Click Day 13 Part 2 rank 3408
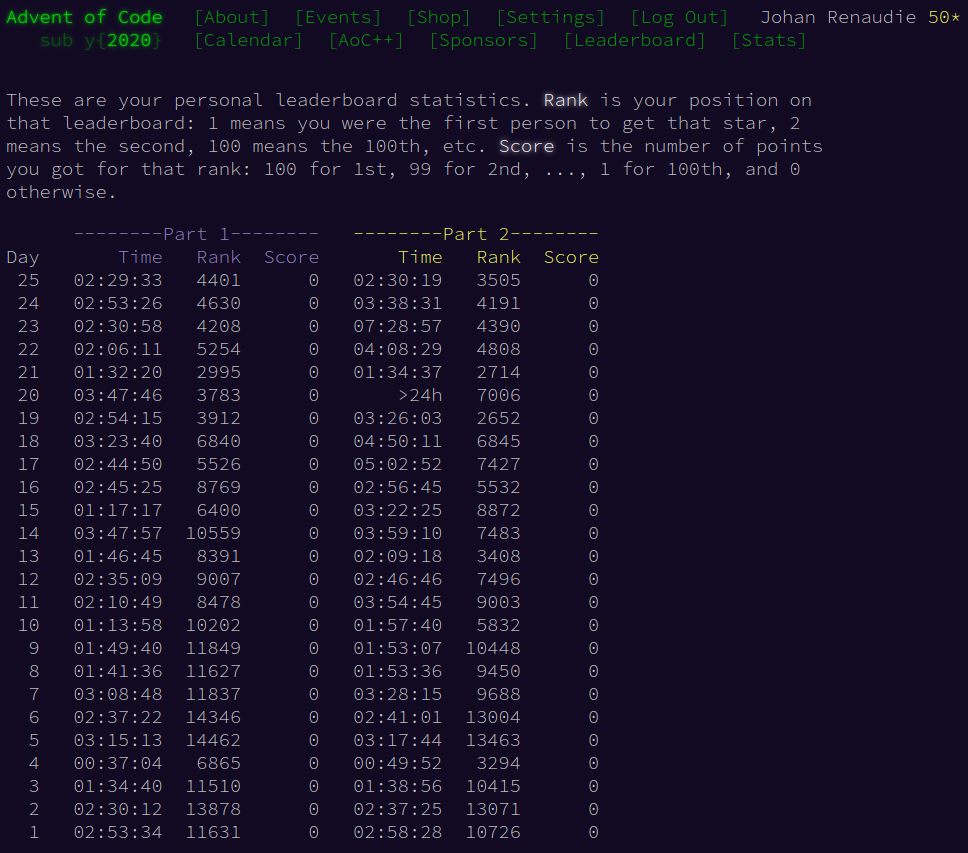The image size is (968, 853). [498, 556]
